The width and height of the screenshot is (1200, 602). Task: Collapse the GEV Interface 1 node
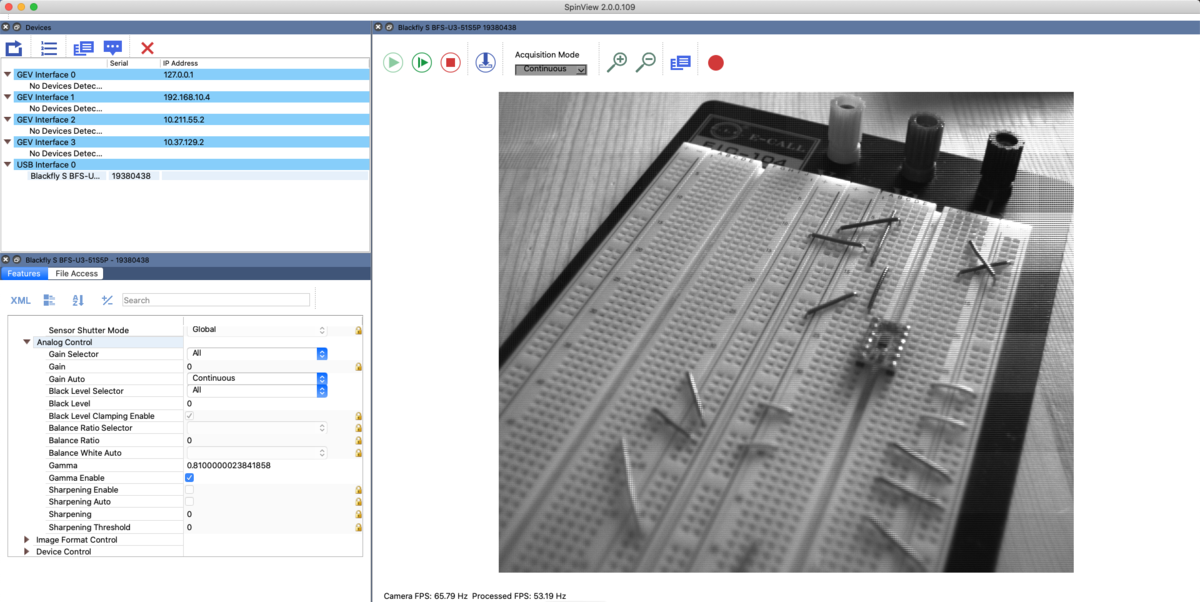tap(8, 97)
